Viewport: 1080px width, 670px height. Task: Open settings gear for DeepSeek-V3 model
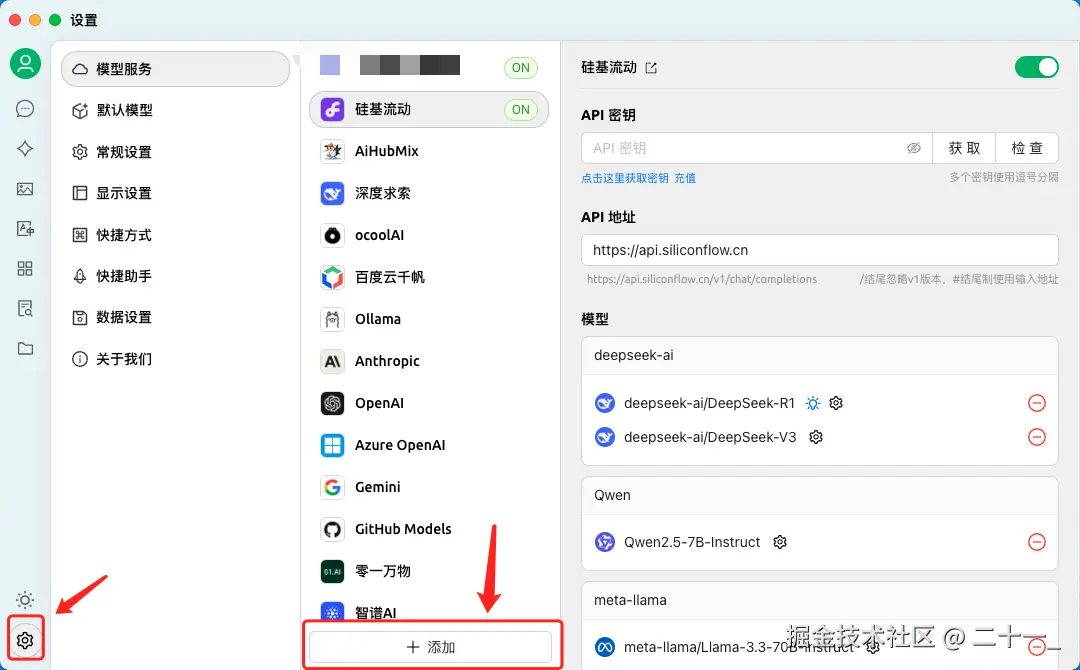(816, 437)
